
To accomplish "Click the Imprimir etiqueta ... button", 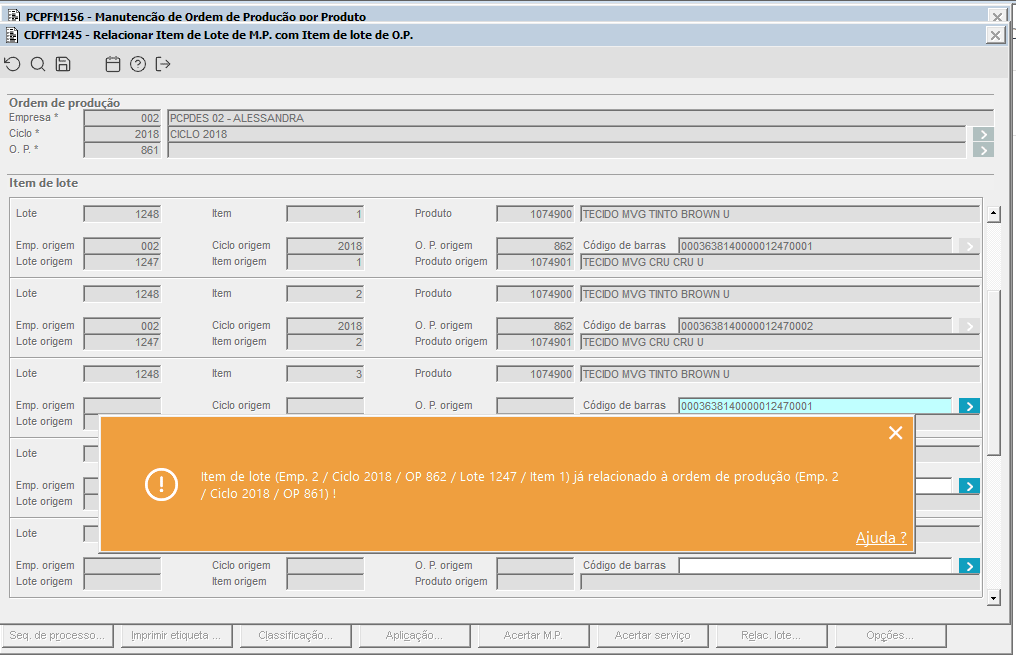I will click(176, 635).
